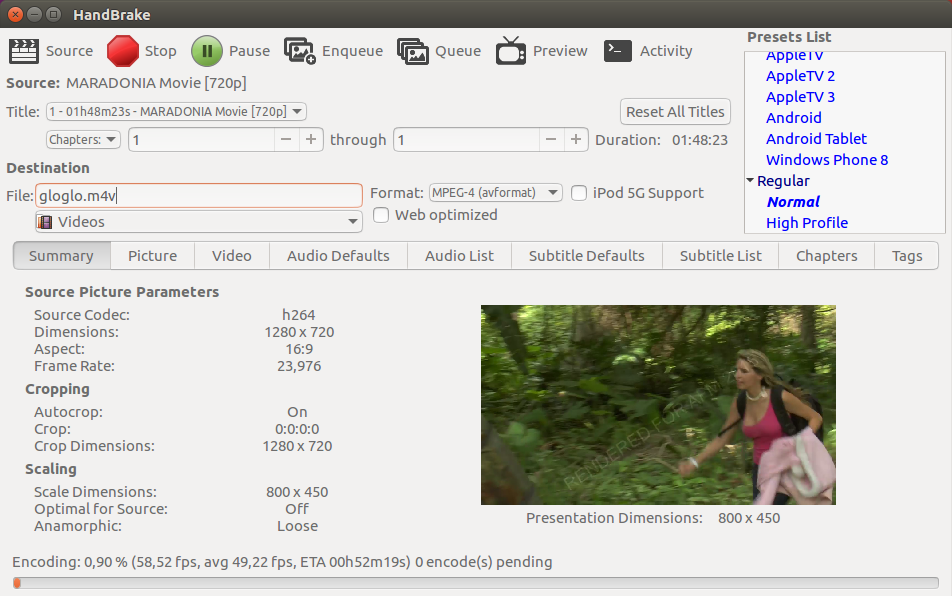
Task: Select the High Profile preset
Action: click(807, 223)
